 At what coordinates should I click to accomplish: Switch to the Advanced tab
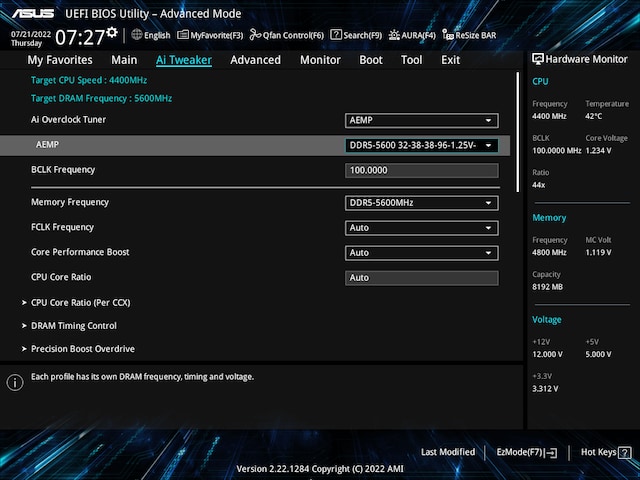pos(255,60)
